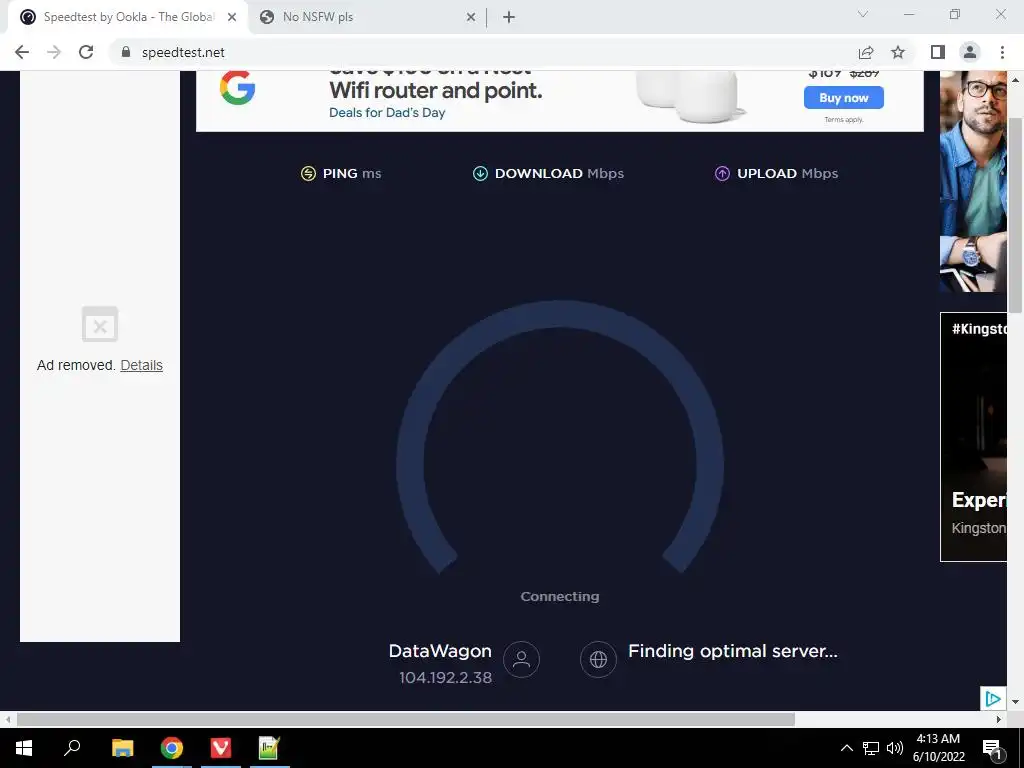Open the Windows Start menu
1024x768 pixels.
coord(24,748)
